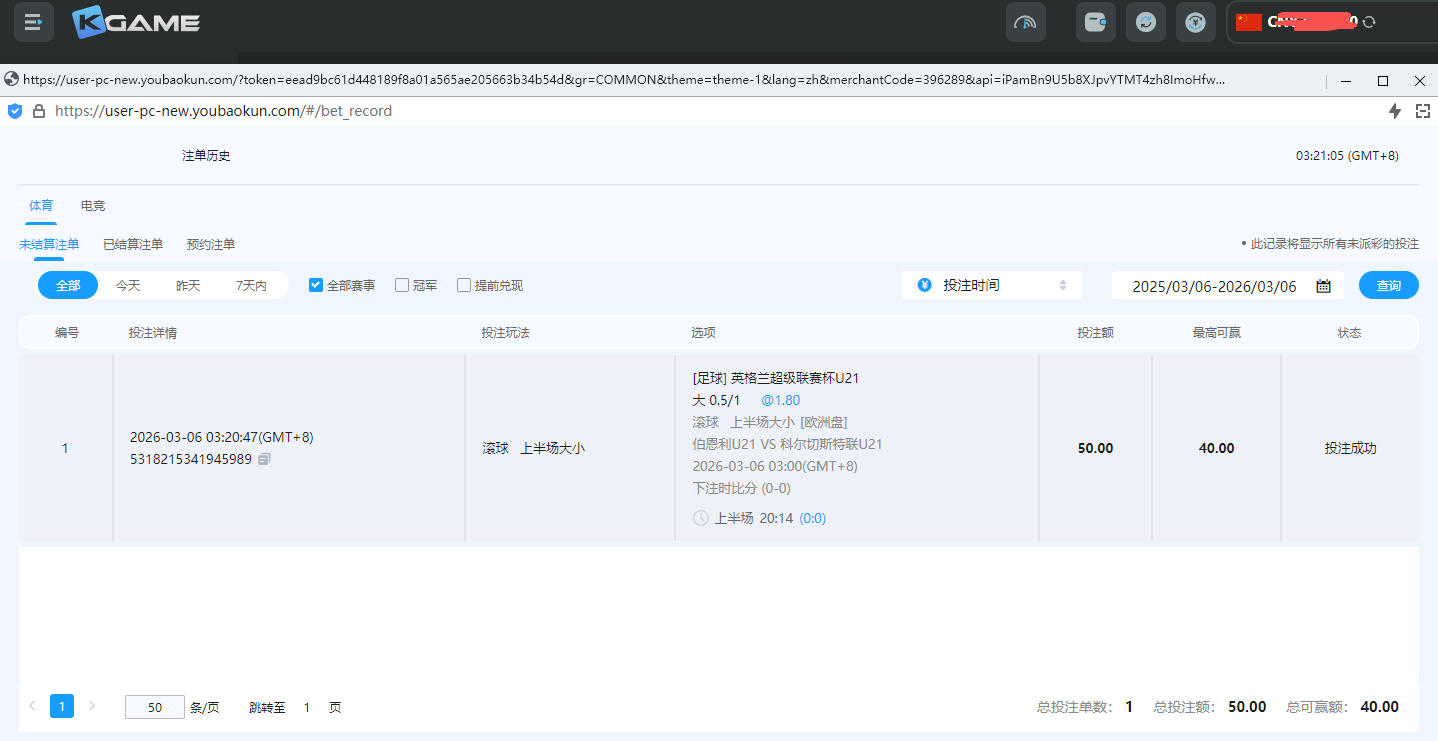
Task: Open the calendar date picker icon
Action: pos(1323,286)
